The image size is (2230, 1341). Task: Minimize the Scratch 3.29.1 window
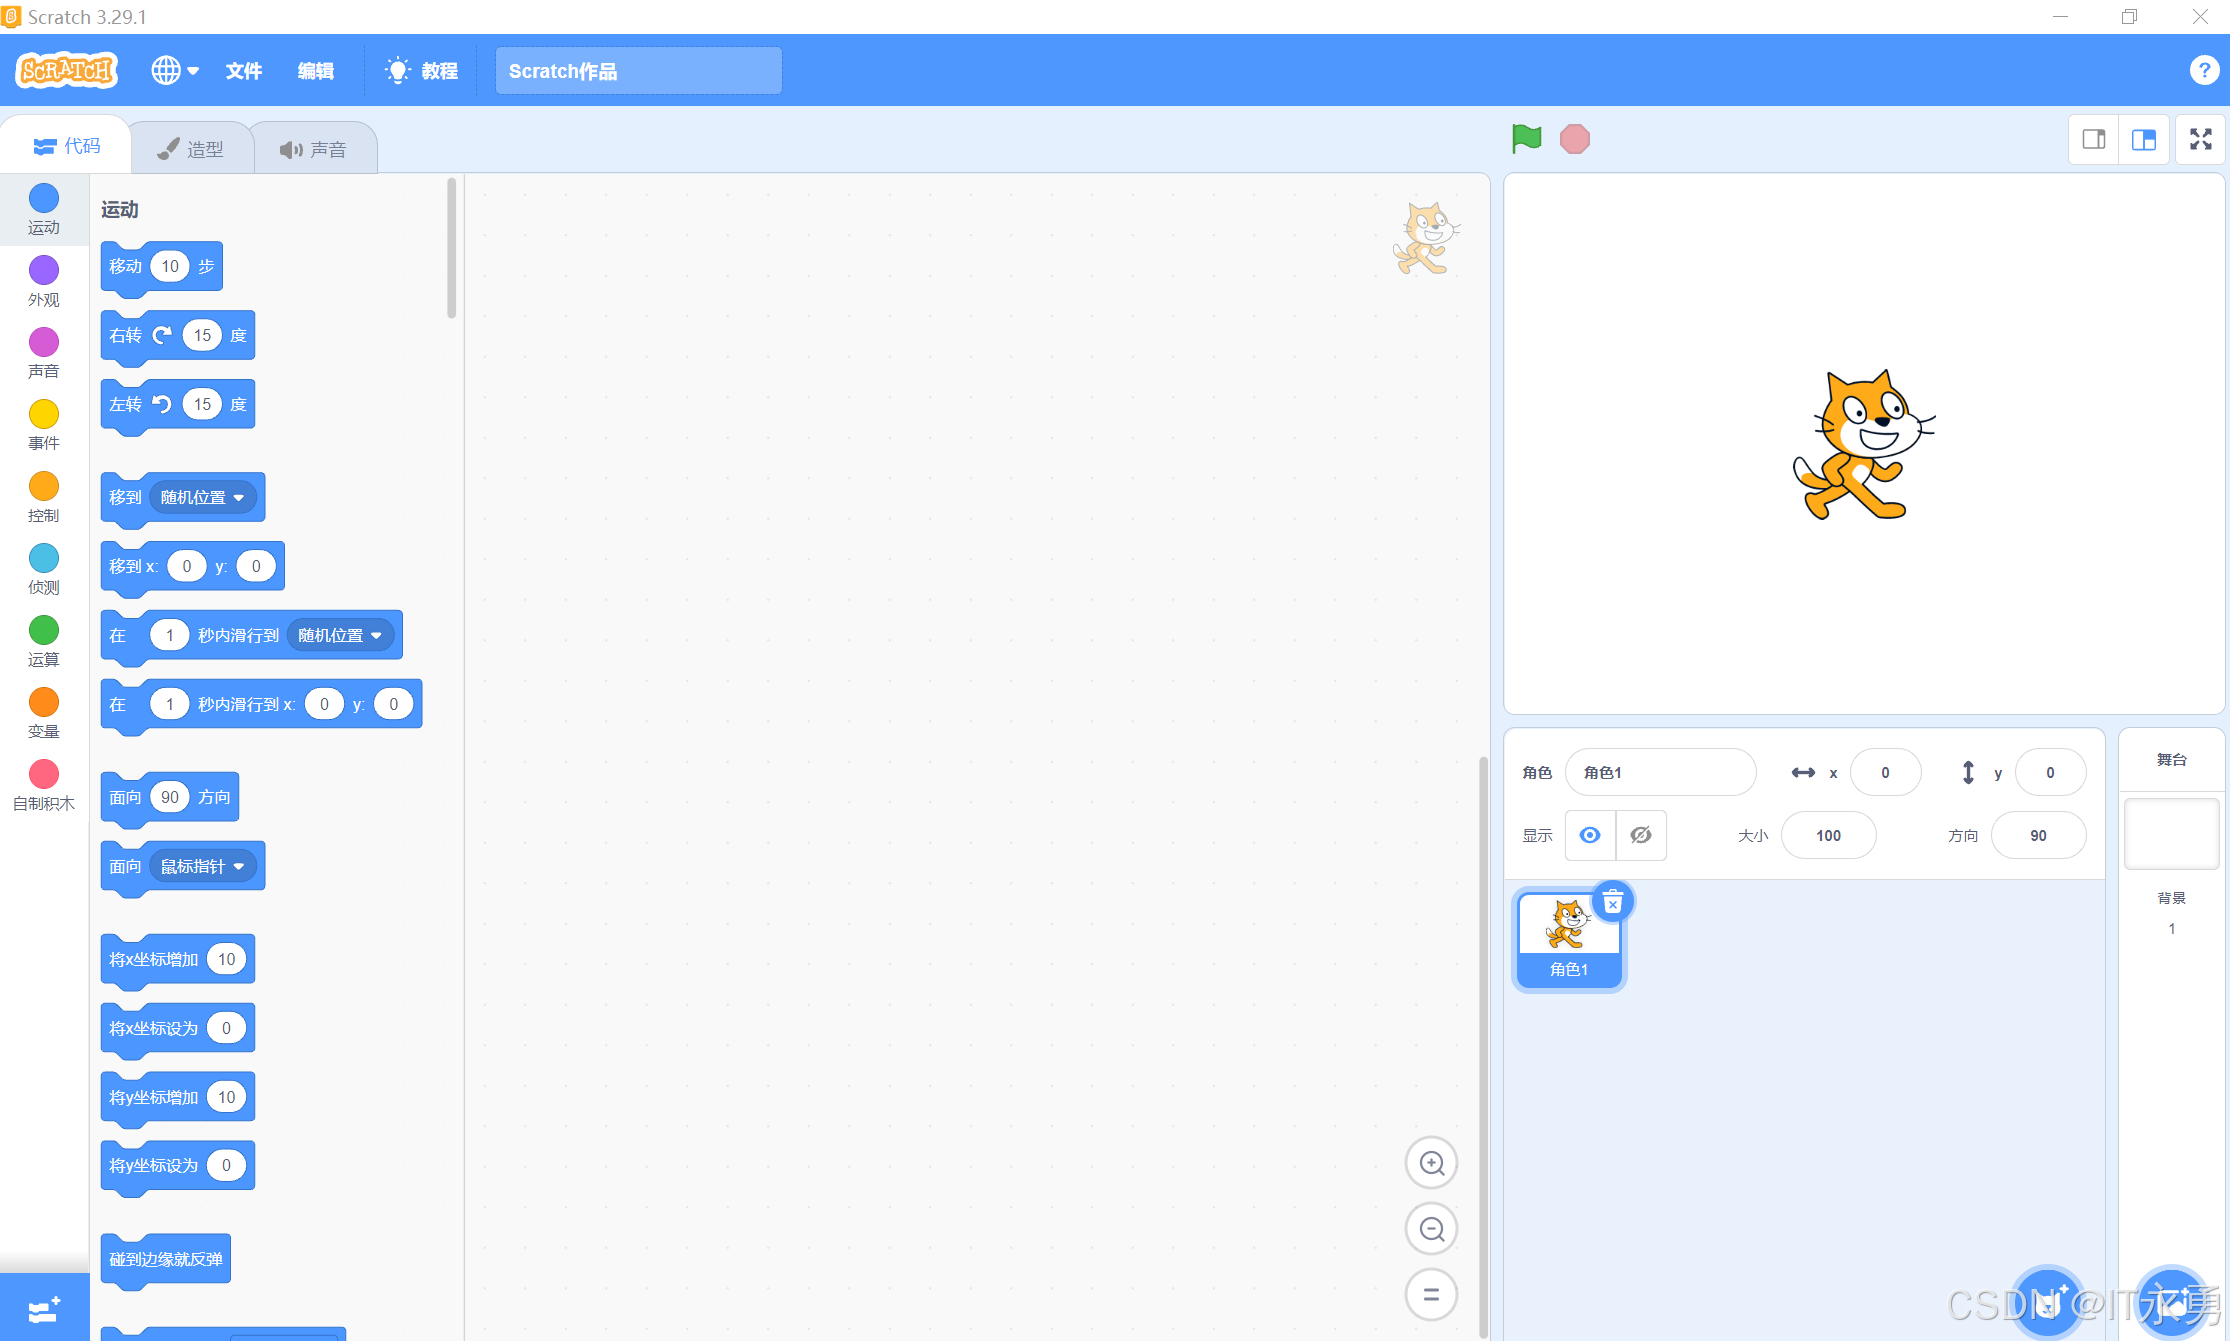tap(2060, 16)
